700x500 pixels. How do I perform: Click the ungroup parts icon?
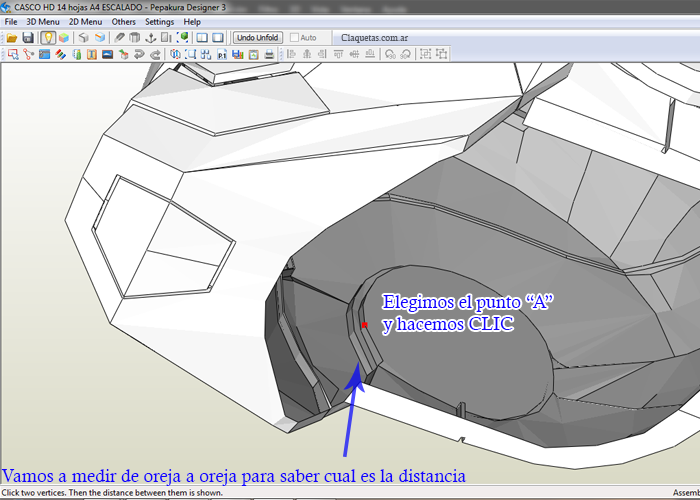pos(442,54)
